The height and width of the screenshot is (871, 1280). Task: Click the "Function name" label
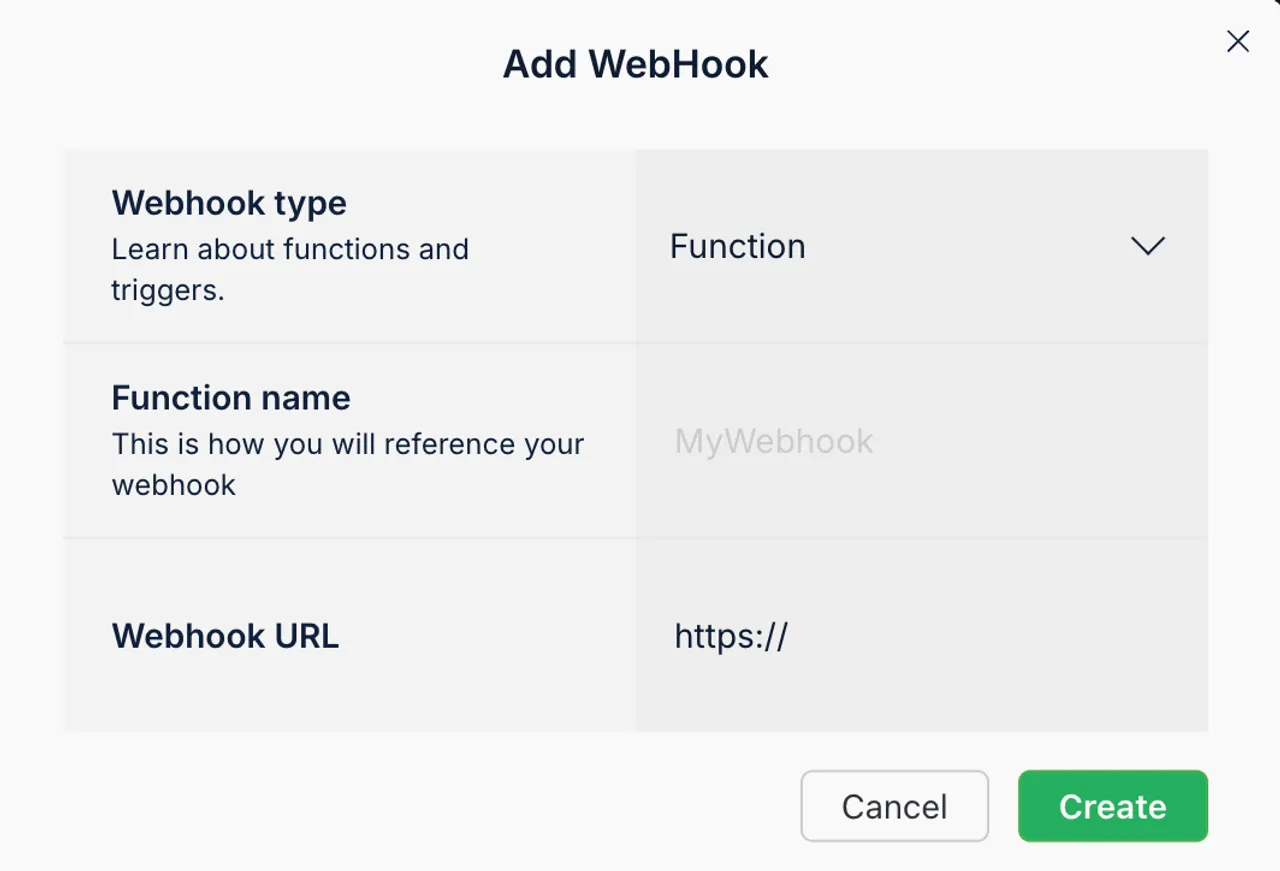tap(231, 398)
